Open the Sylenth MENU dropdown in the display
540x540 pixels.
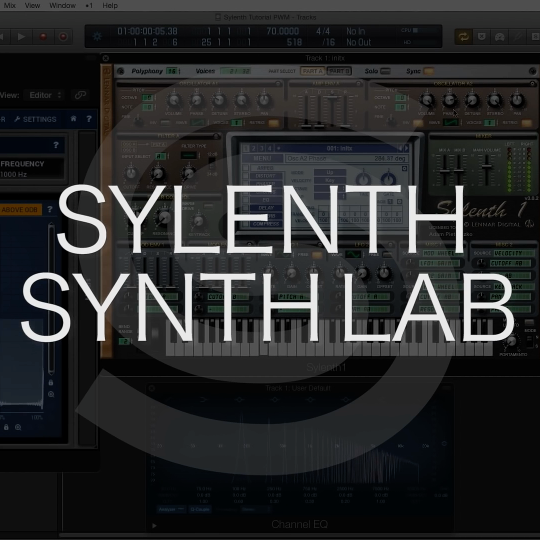(x=262, y=158)
